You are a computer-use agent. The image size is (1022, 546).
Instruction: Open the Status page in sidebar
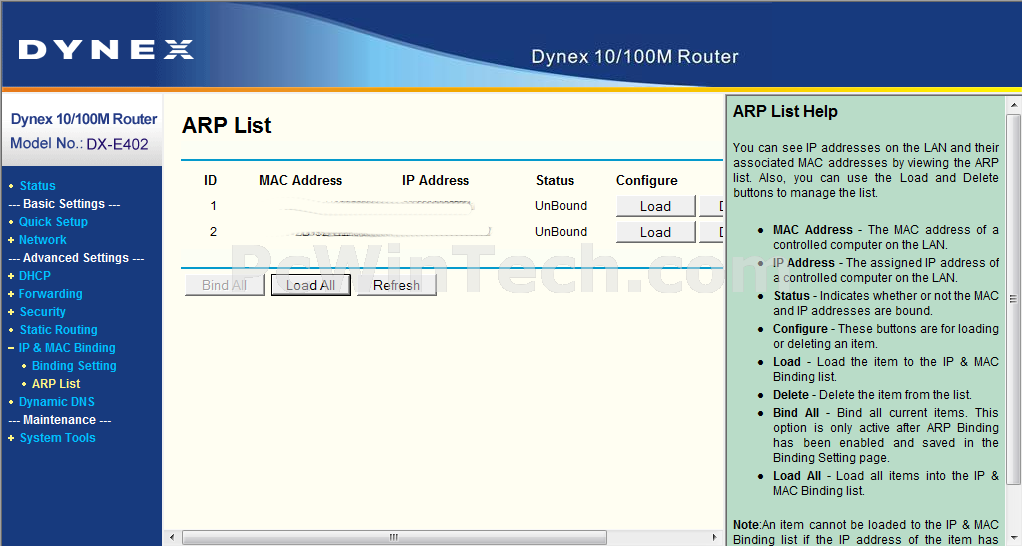(37, 186)
